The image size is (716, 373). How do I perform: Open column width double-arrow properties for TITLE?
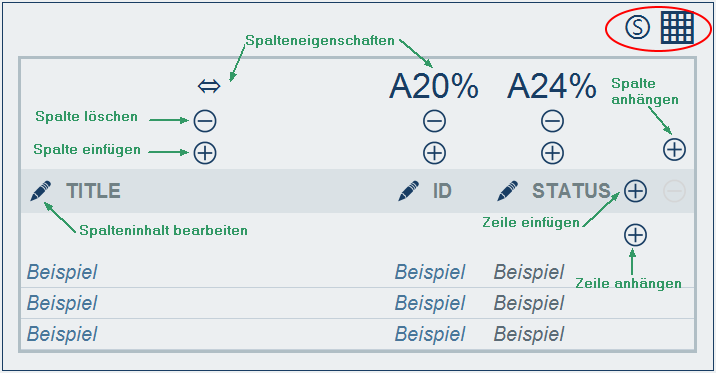click(x=209, y=85)
